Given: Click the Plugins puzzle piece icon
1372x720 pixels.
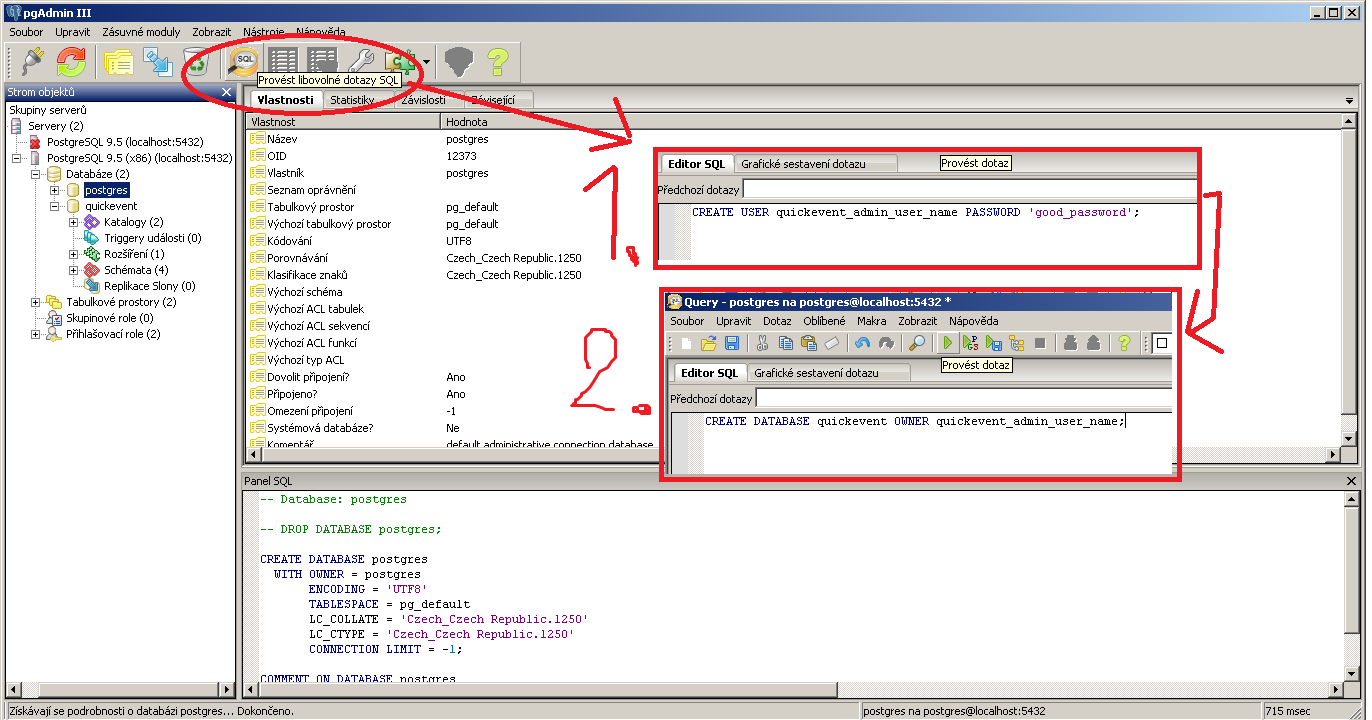Looking at the screenshot, I should (x=400, y=62).
